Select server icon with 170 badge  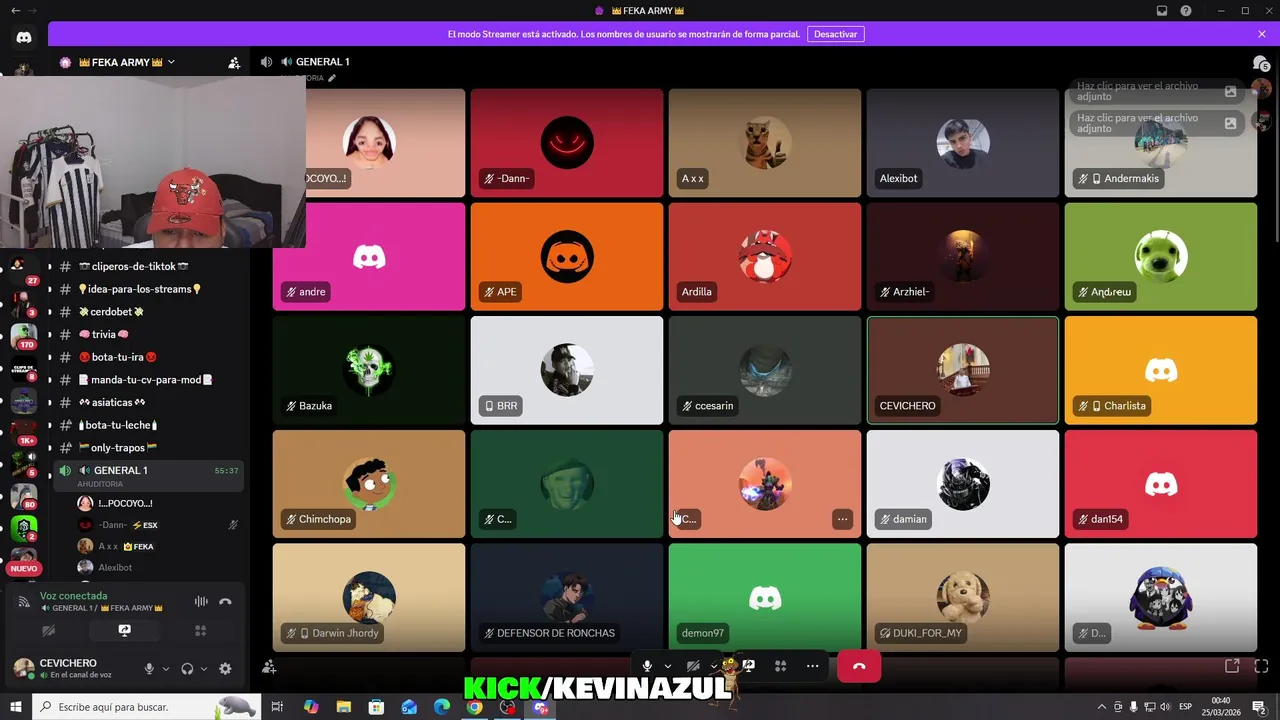(23, 335)
